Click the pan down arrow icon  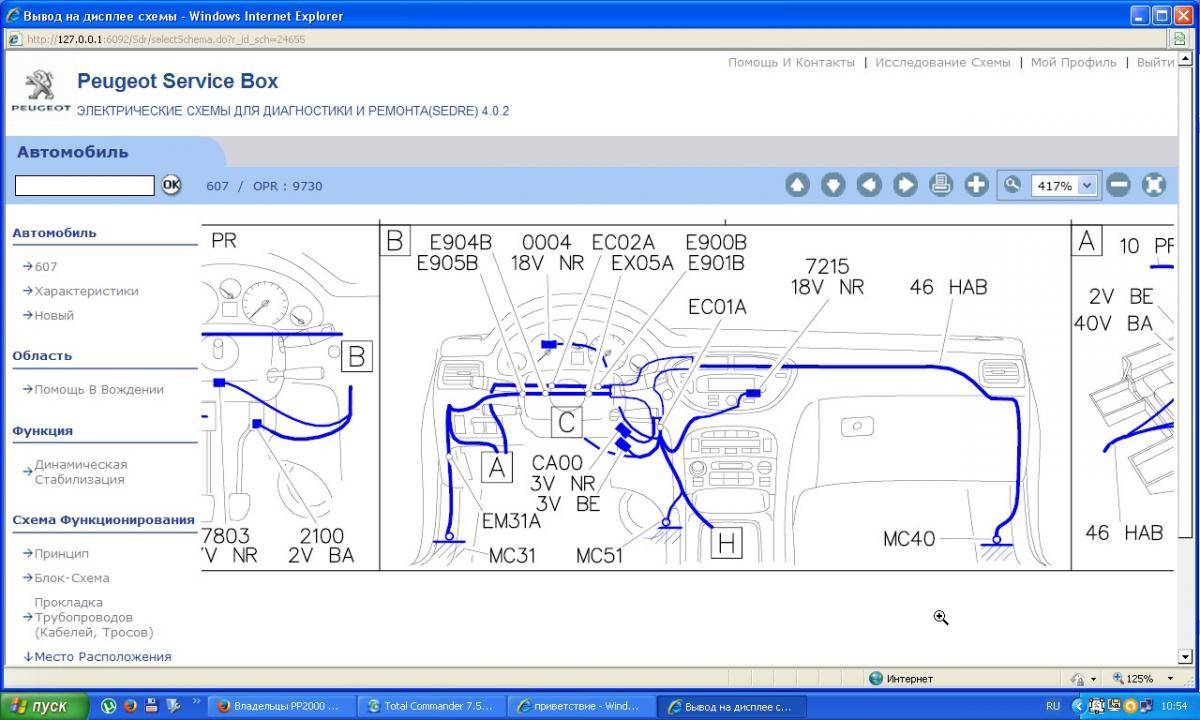tap(833, 185)
